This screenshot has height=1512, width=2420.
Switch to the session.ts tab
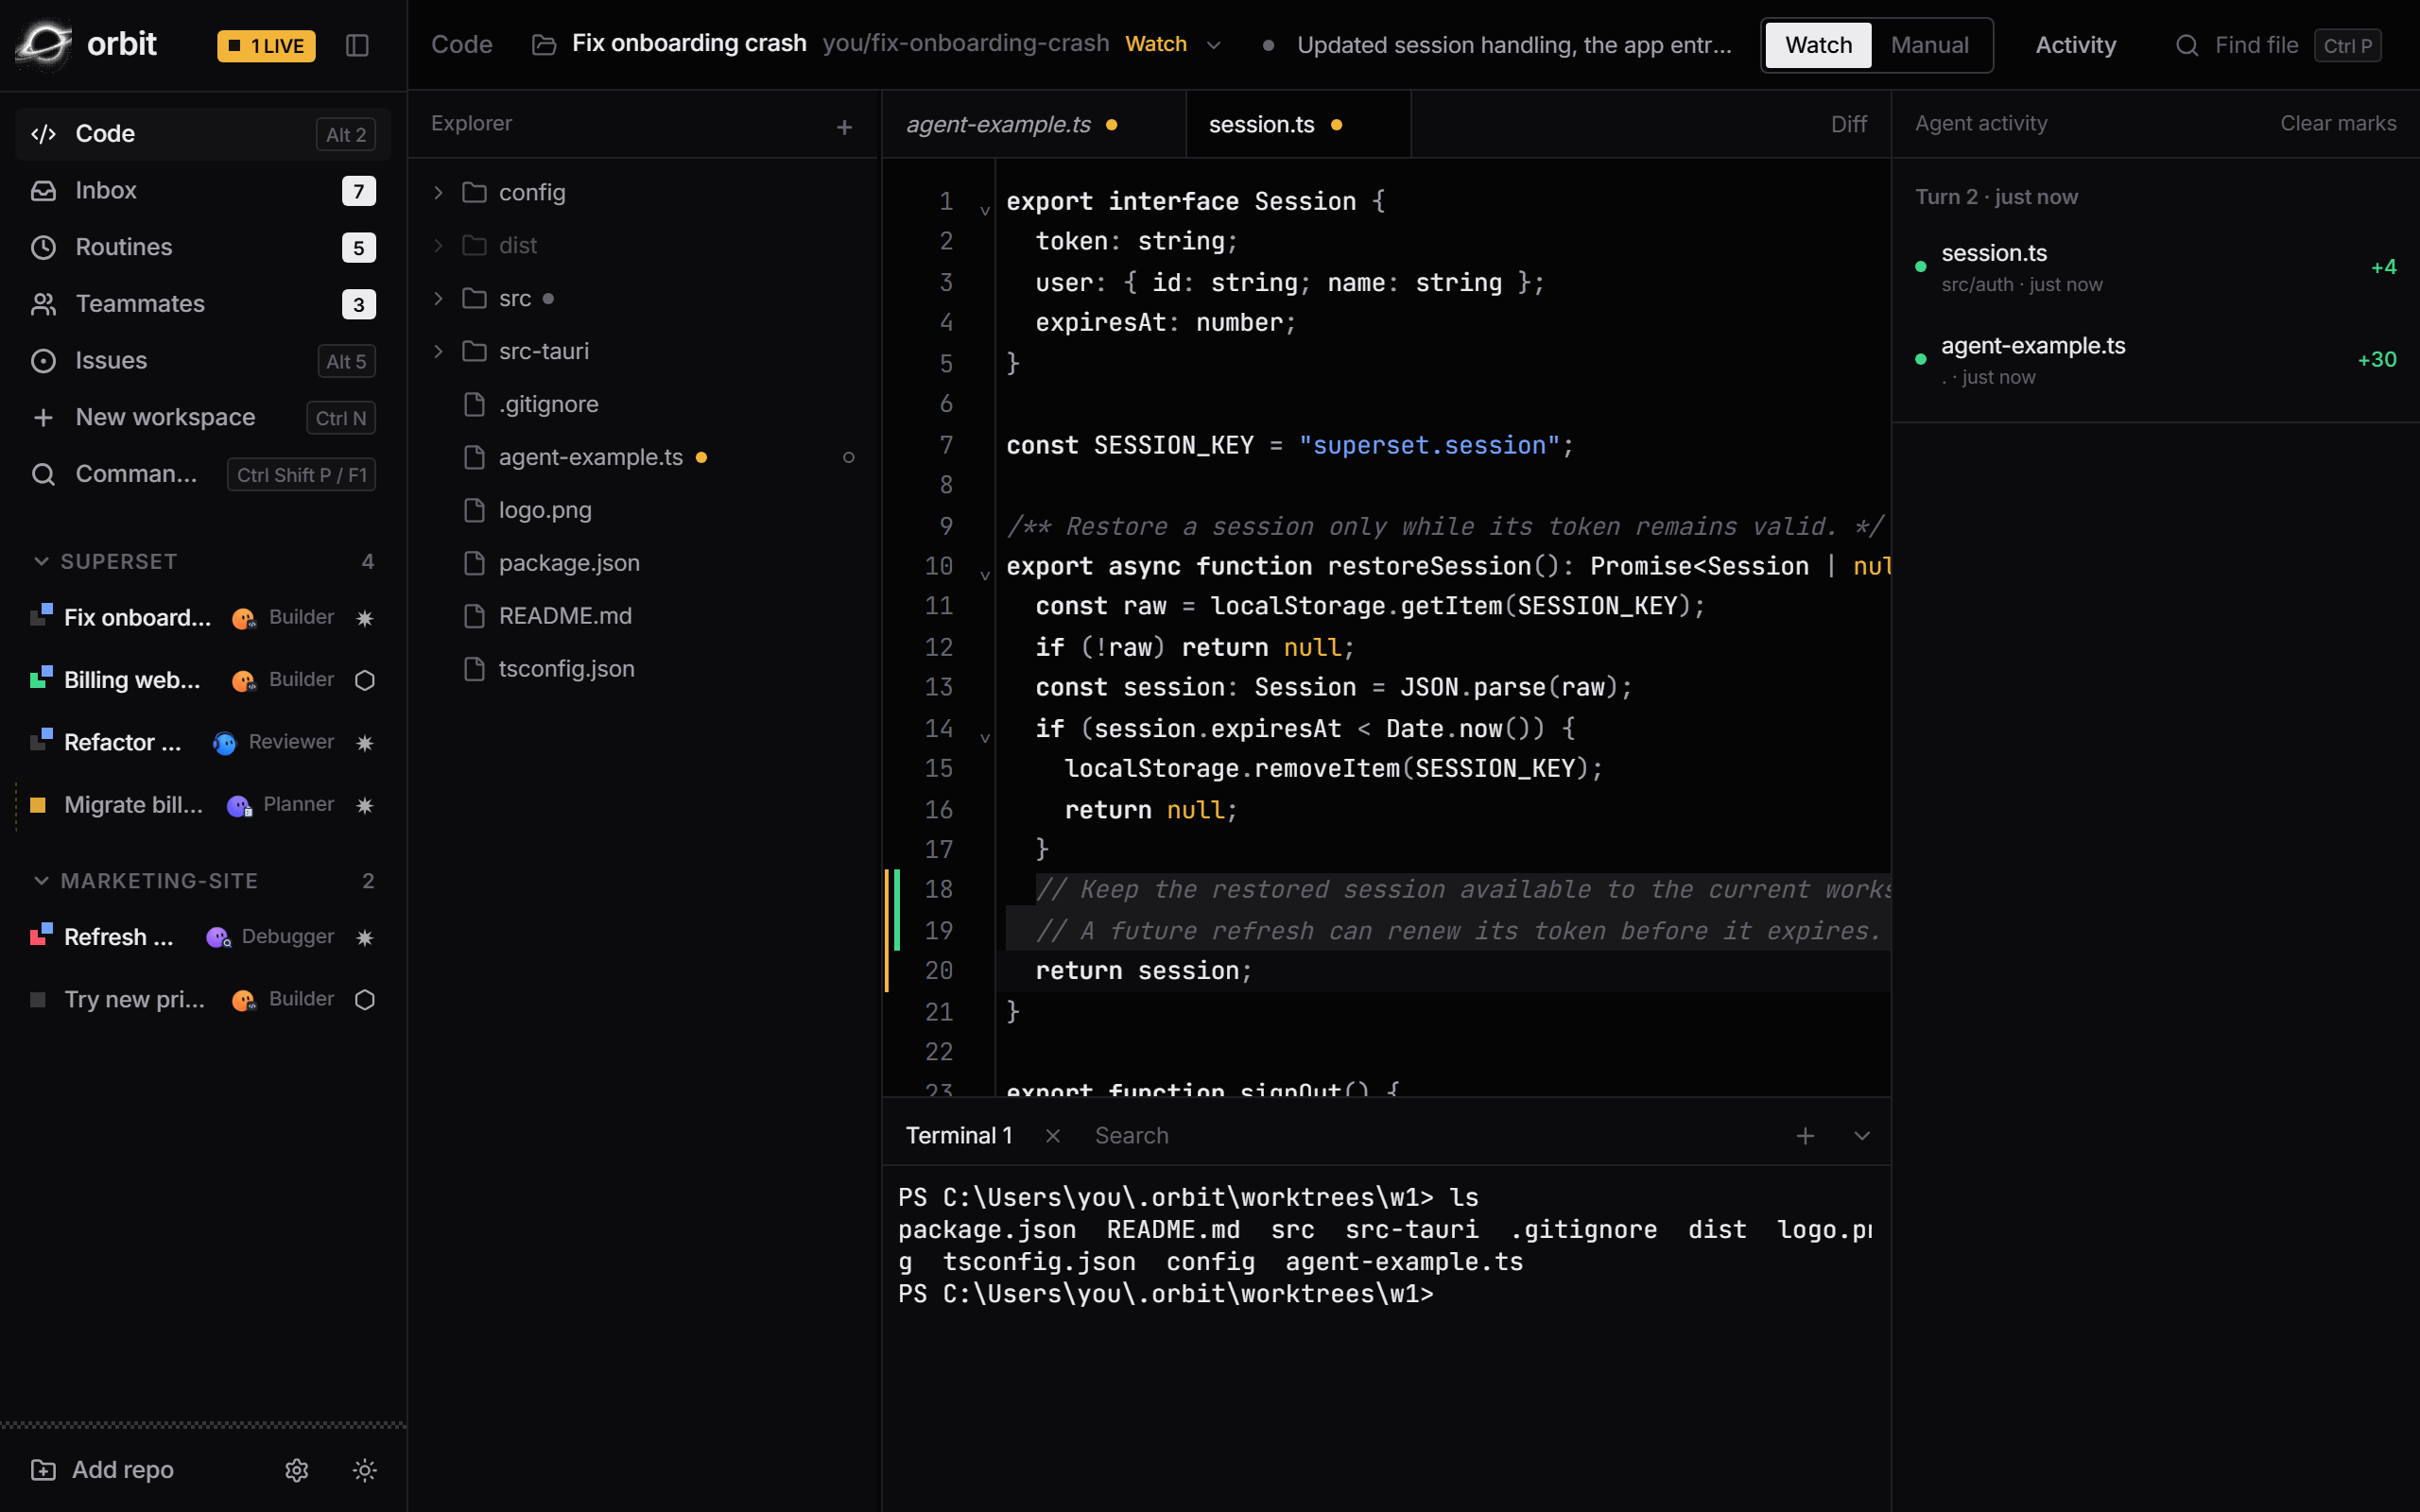[x=1298, y=125]
